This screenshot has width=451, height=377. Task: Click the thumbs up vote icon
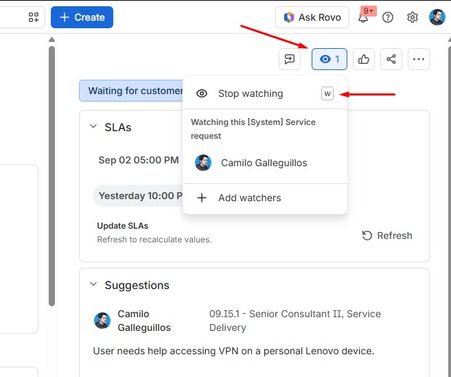click(364, 59)
